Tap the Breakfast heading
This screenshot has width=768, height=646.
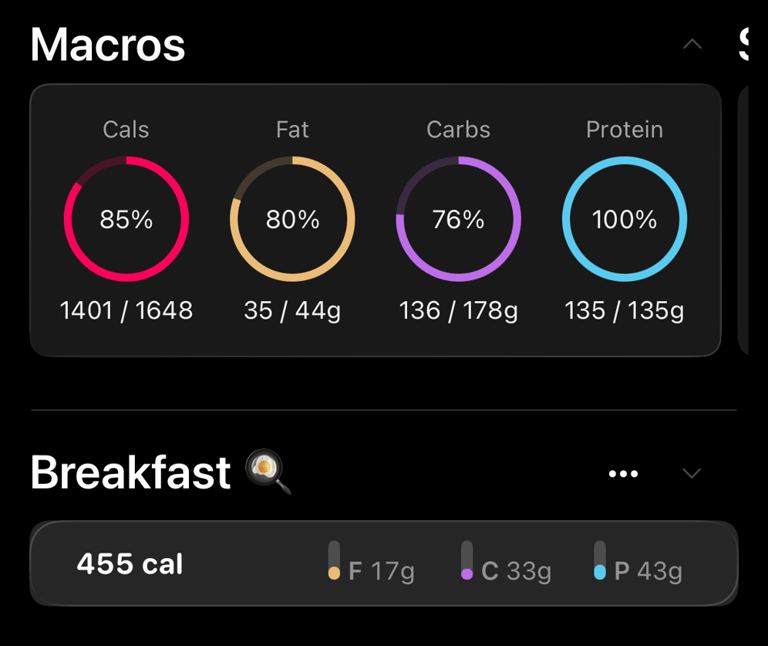(131, 472)
